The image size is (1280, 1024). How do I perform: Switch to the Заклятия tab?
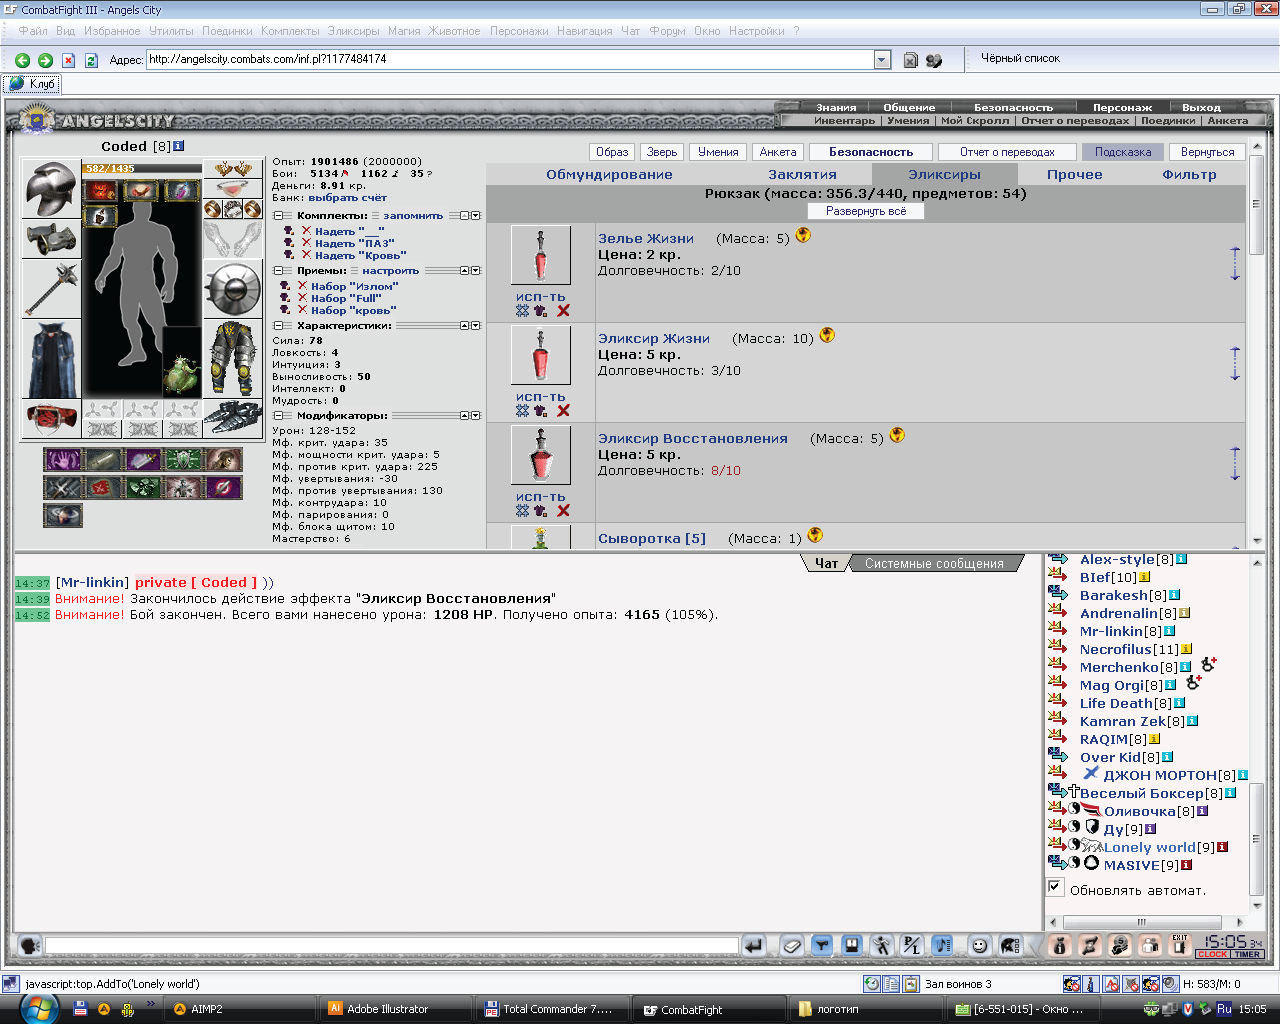point(802,174)
